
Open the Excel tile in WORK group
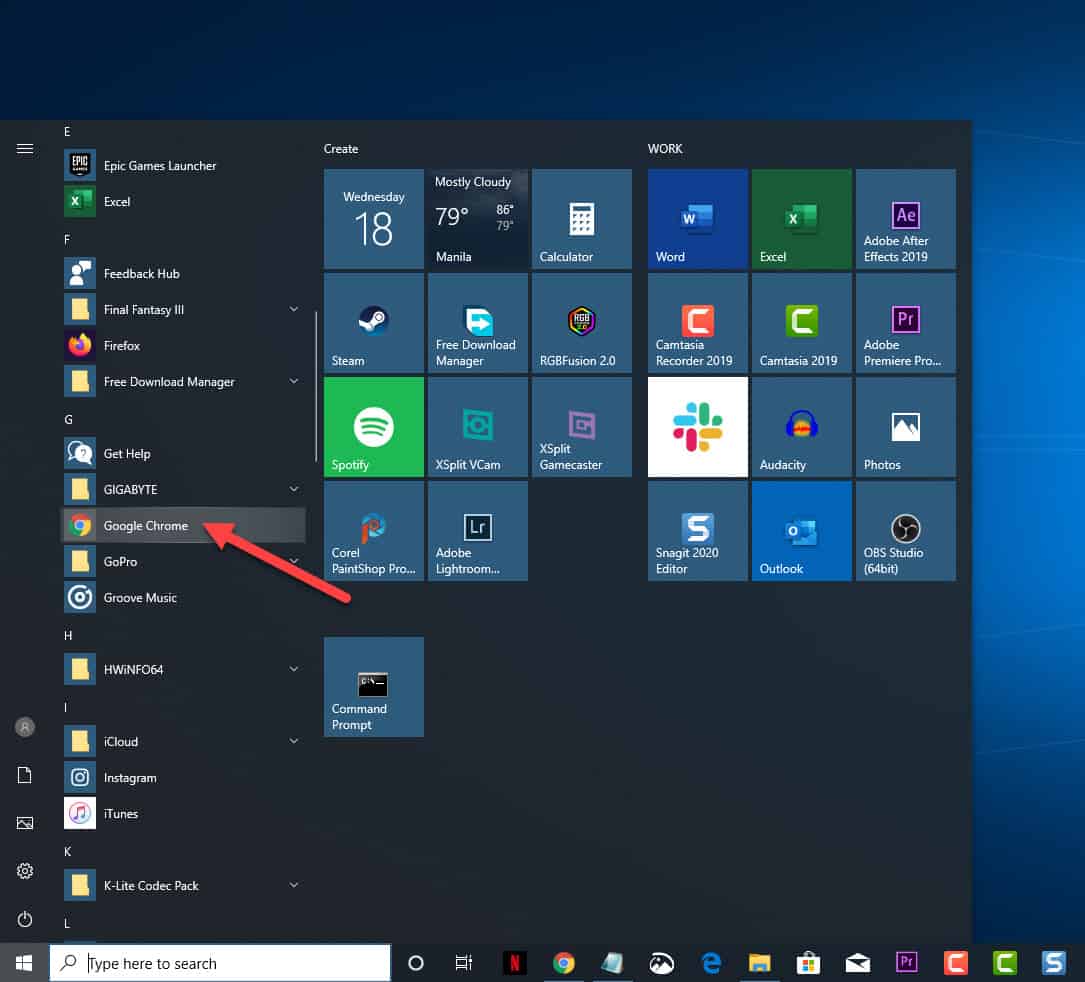click(x=801, y=219)
